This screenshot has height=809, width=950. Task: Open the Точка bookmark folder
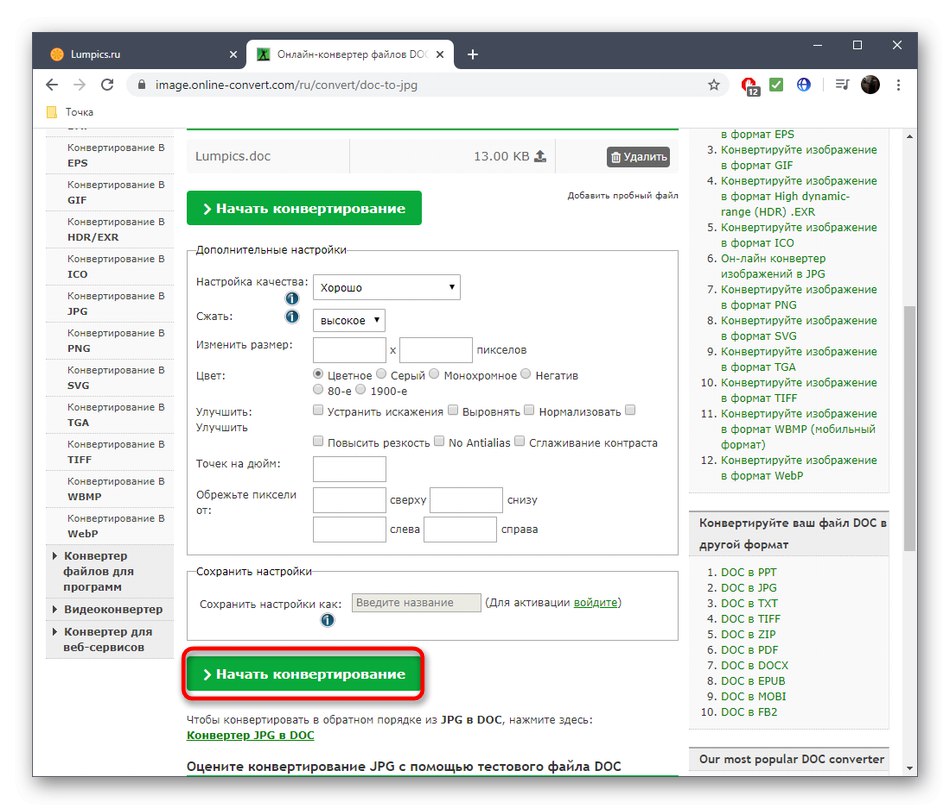coord(70,112)
